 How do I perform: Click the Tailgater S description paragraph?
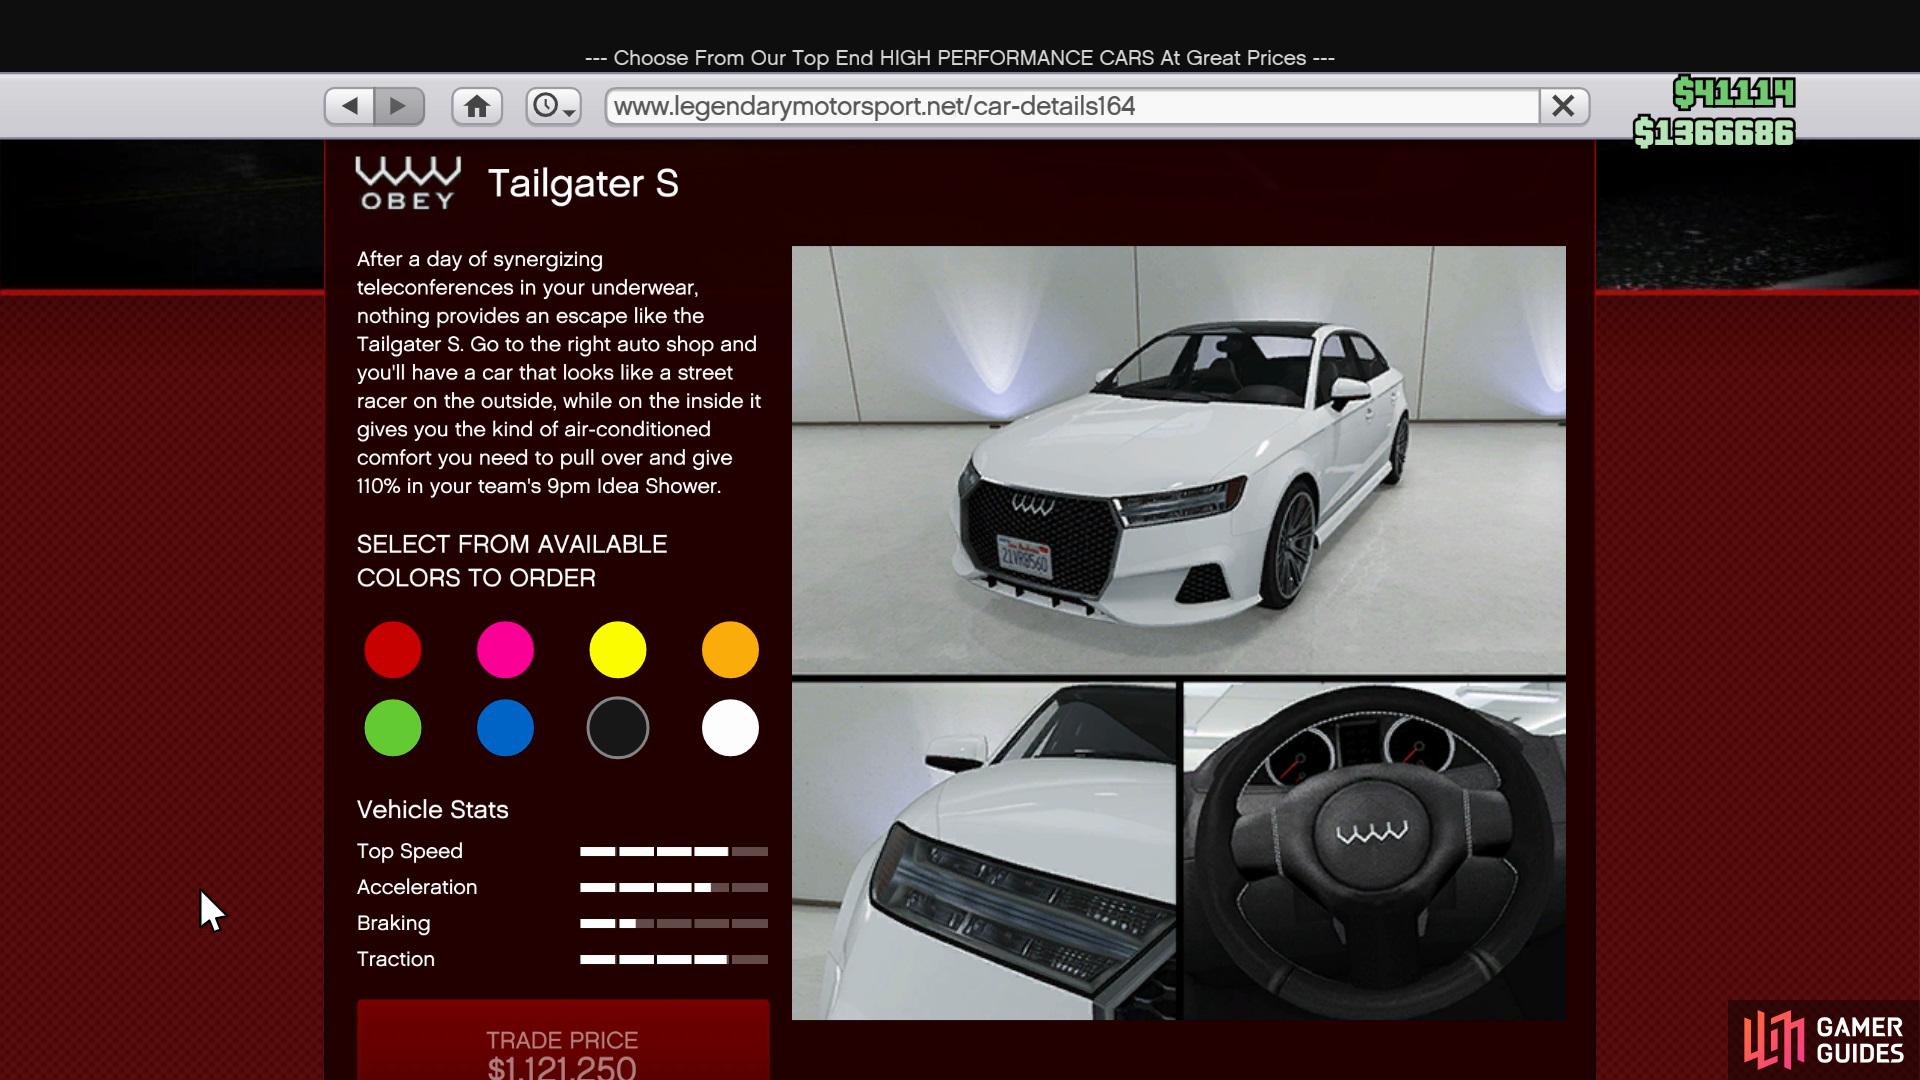click(x=560, y=373)
